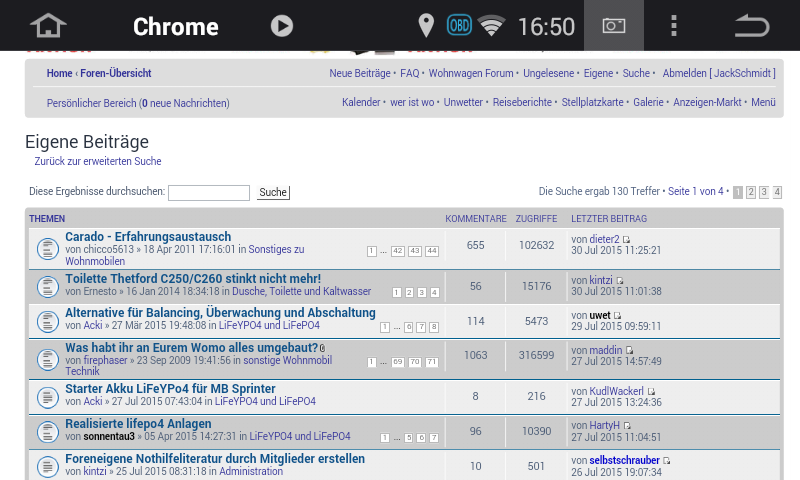Tap the location pin status icon
Viewport: 800px width, 480px height.
tap(426, 26)
